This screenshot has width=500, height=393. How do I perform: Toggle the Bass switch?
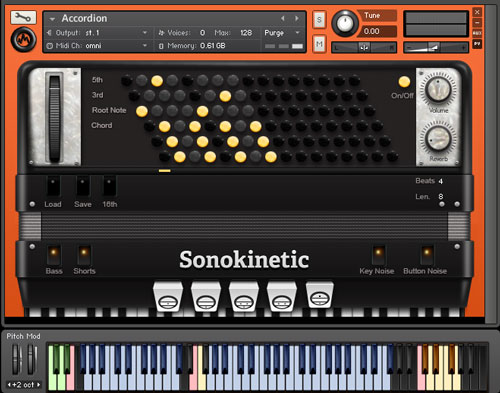click(53, 255)
